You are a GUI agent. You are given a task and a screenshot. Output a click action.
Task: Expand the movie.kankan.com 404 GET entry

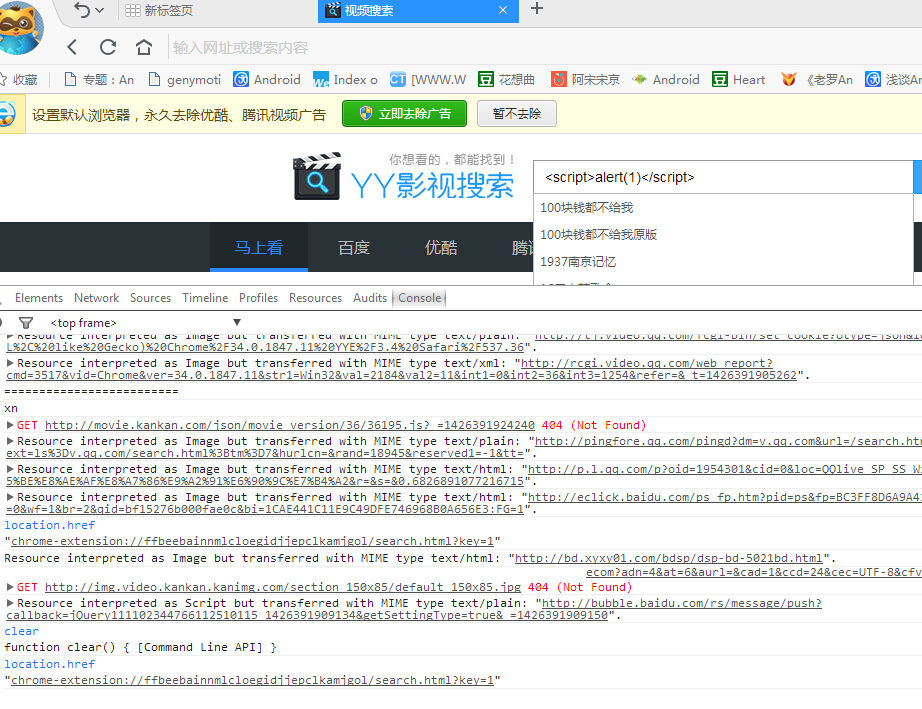(x=10, y=425)
